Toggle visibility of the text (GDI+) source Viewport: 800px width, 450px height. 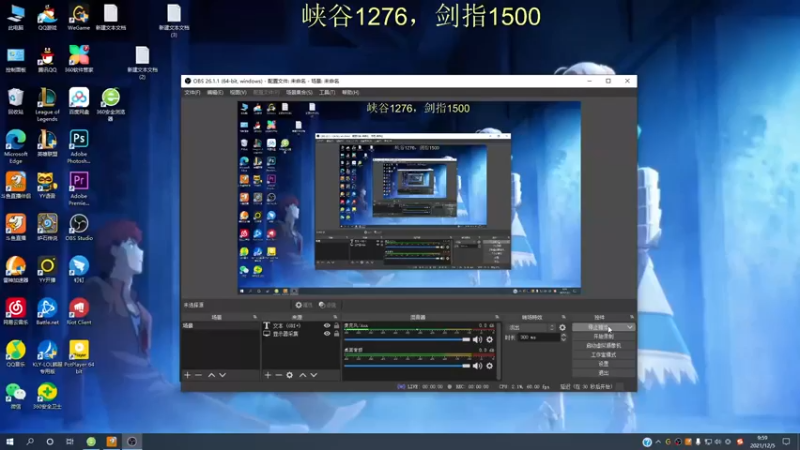click(327, 326)
